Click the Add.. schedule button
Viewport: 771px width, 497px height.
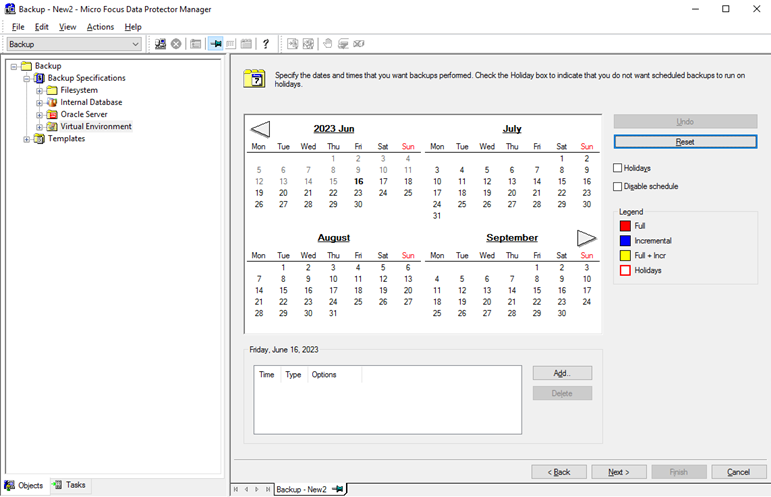coord(562,373)
